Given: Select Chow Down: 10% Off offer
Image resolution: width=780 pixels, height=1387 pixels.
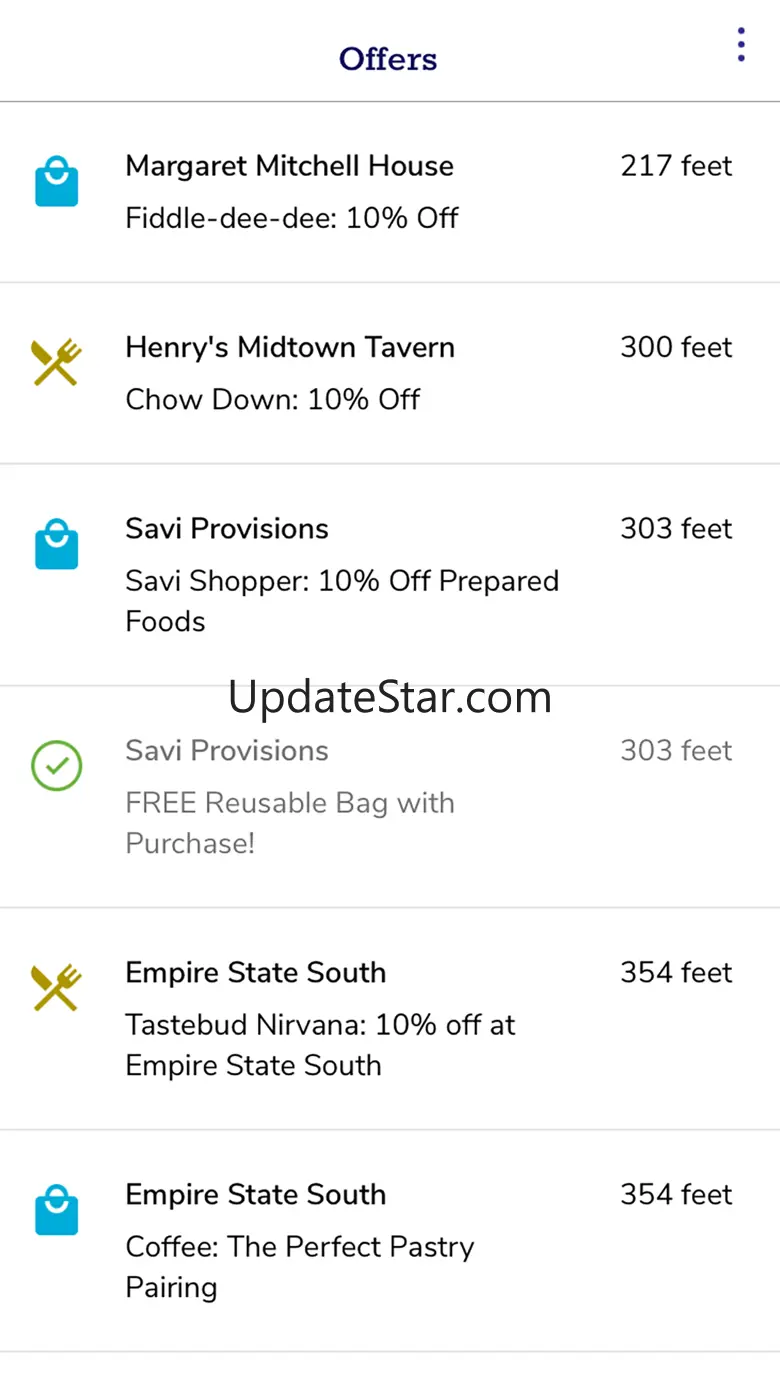Looking at the screenshot, I should point(273,400).
